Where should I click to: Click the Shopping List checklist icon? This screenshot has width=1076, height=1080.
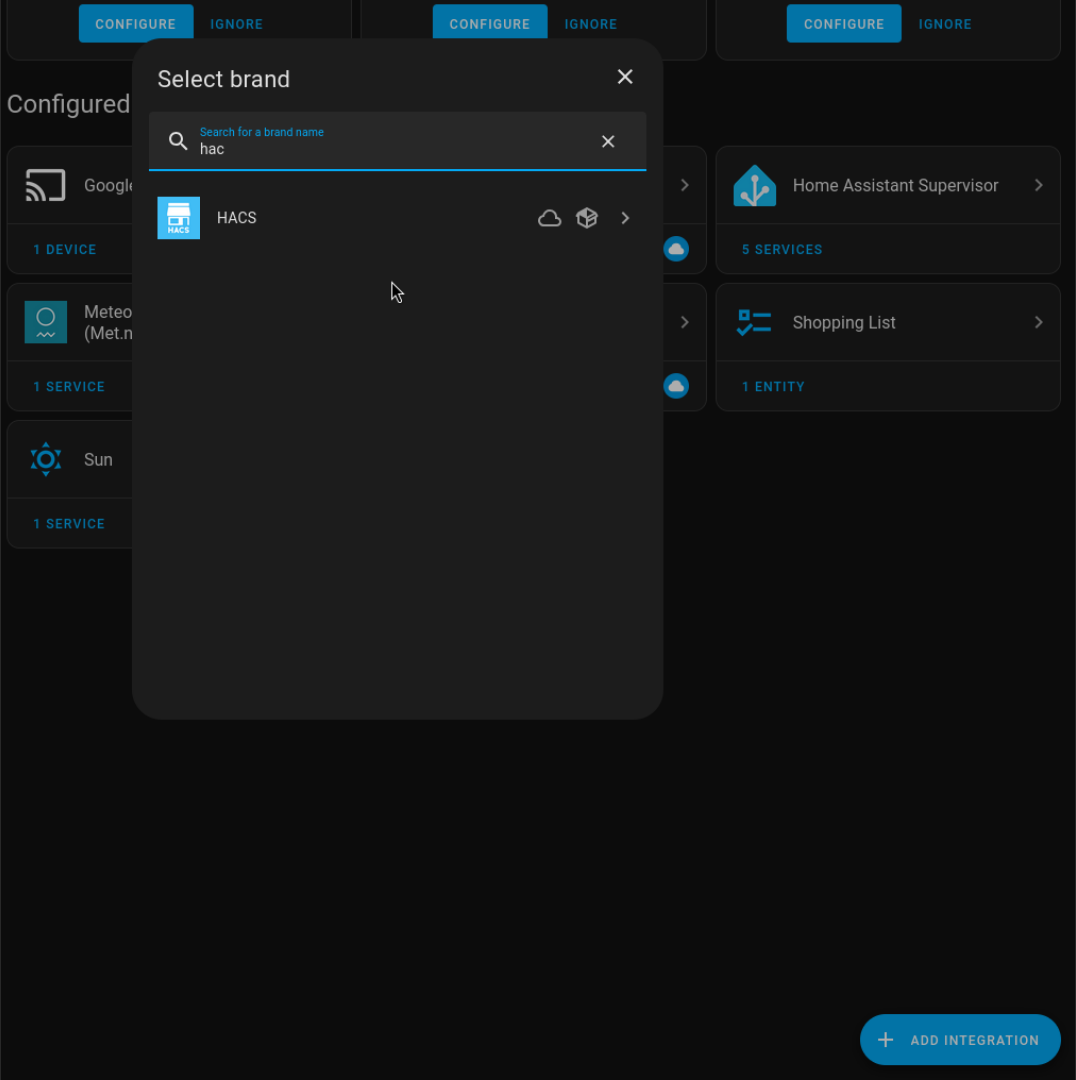point(754,323)
